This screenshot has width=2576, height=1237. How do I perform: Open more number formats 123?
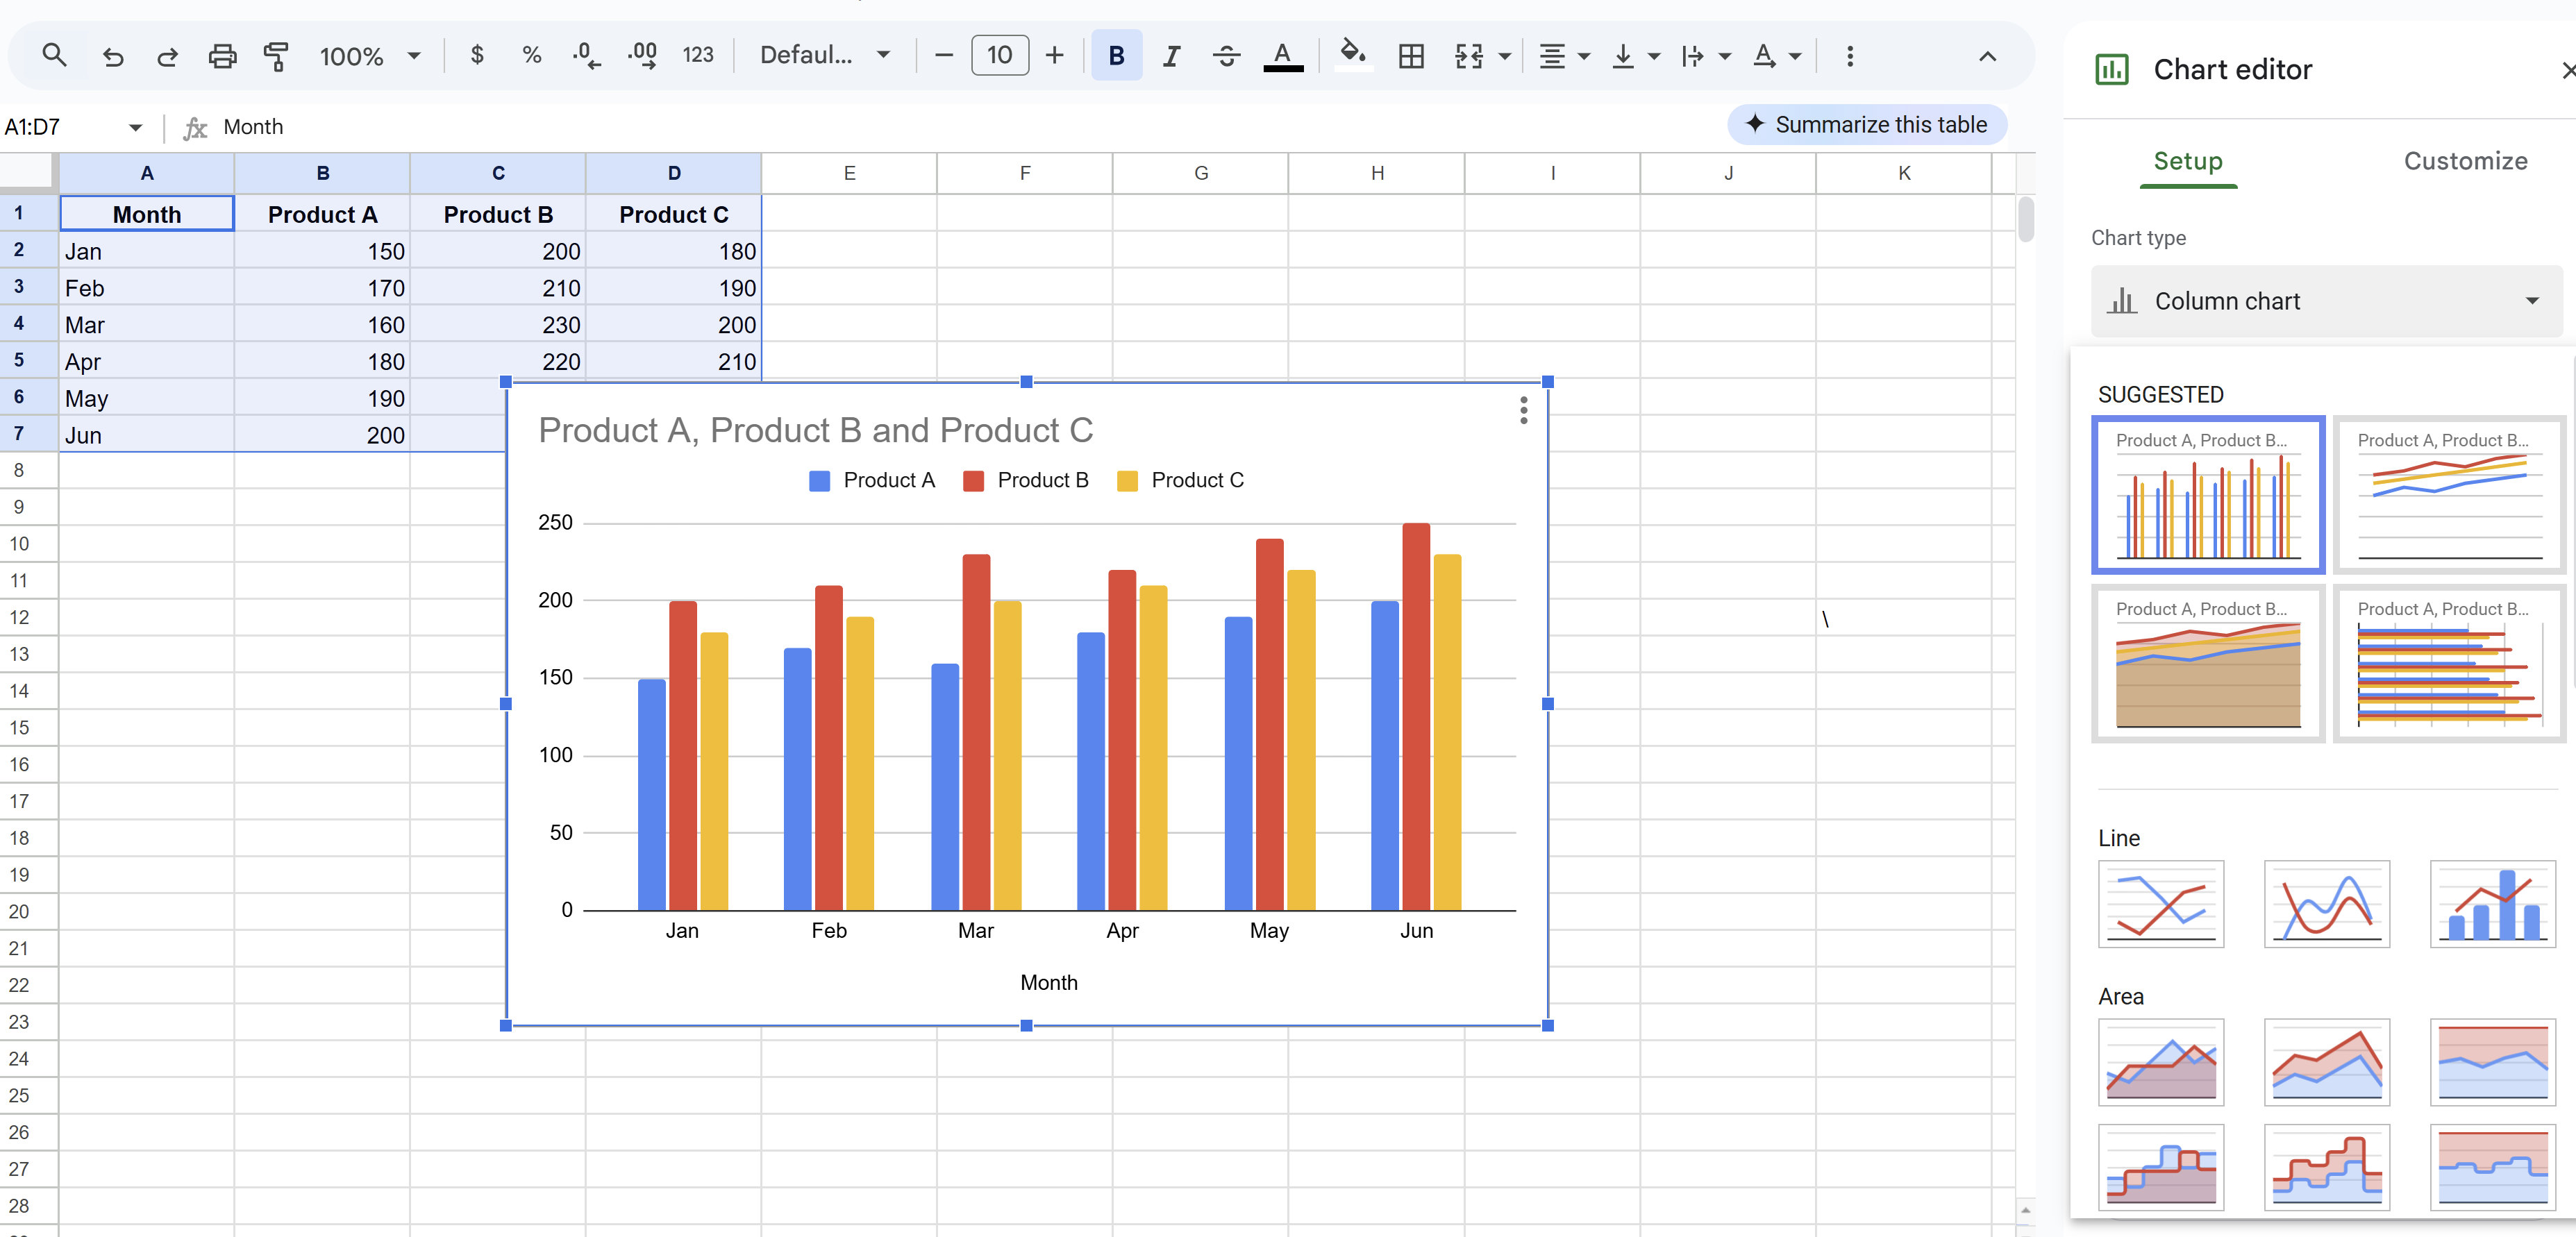(698, 55)
